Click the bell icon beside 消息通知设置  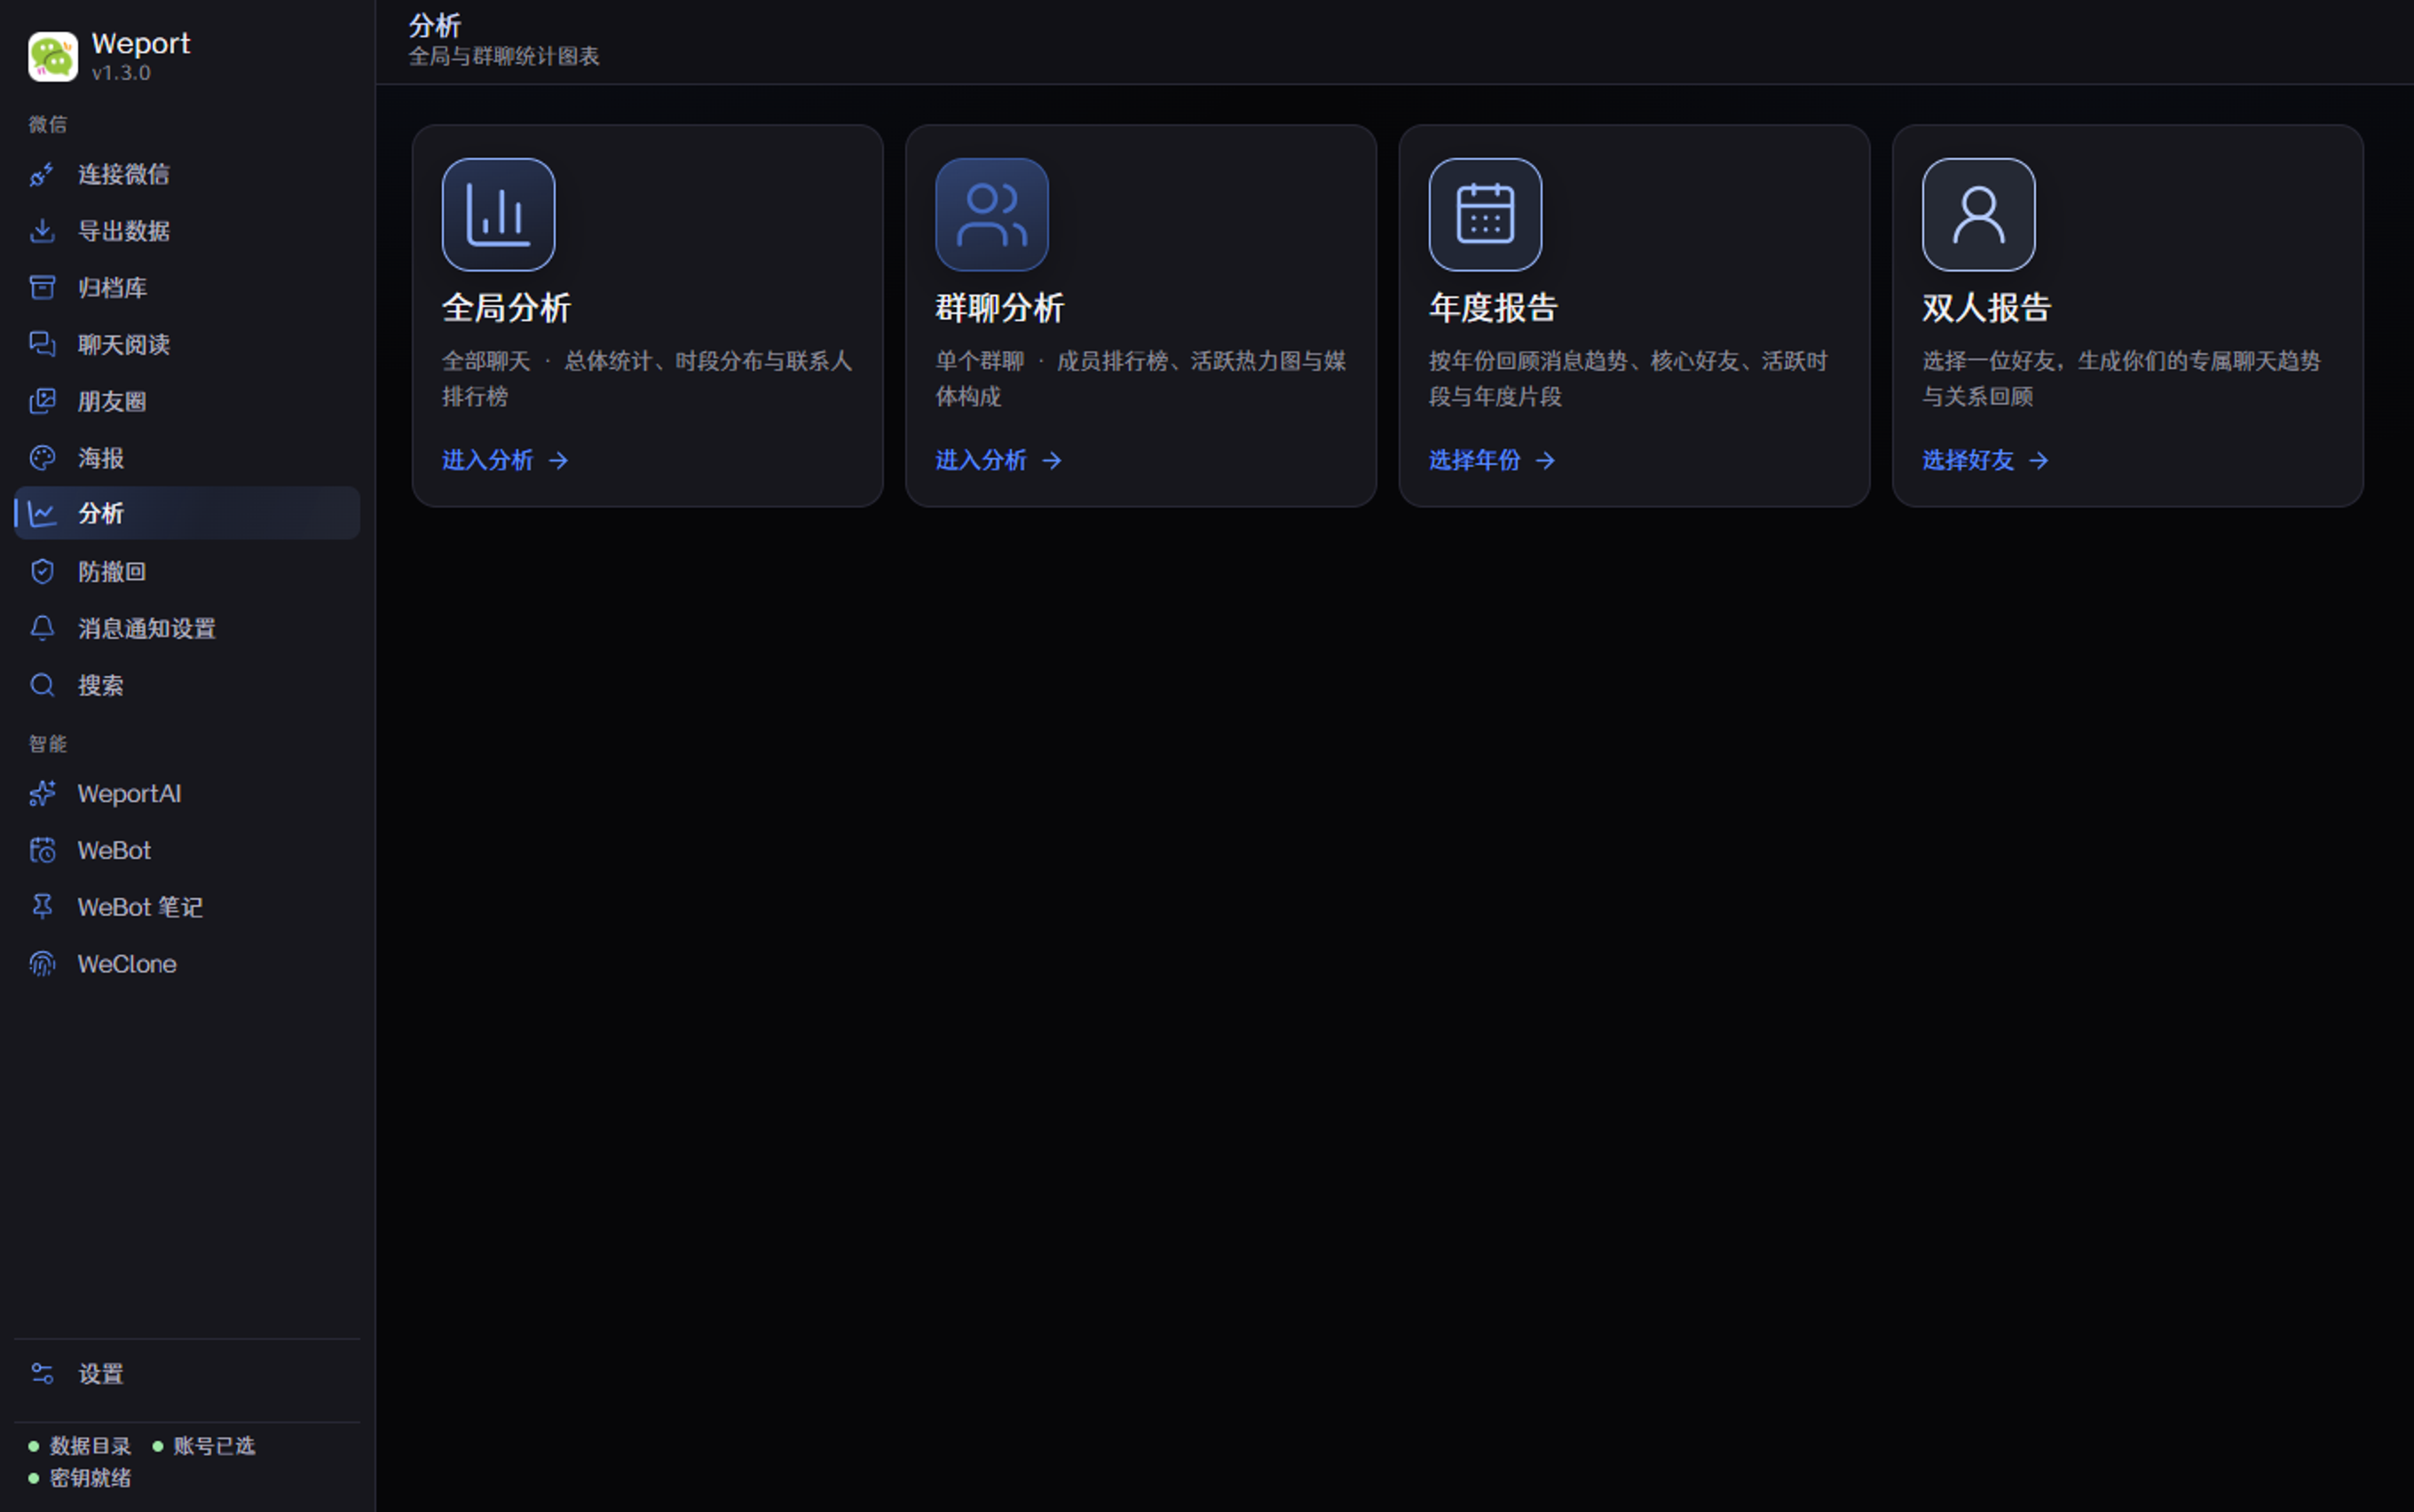click(42, 628)
